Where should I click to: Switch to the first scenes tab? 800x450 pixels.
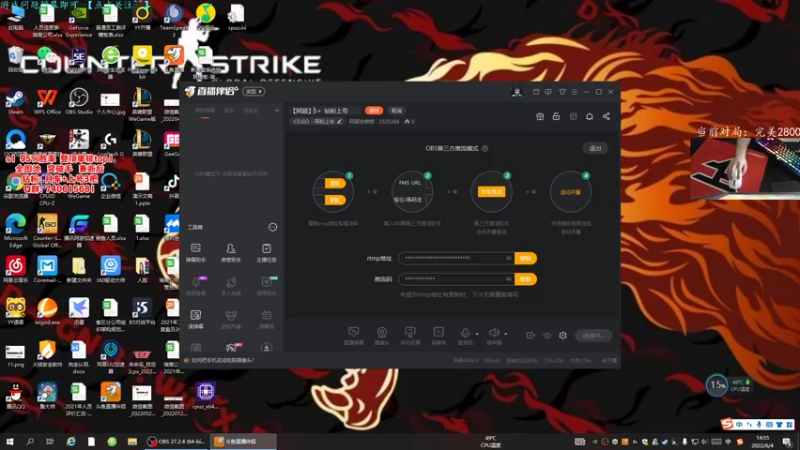pos(205,111)
